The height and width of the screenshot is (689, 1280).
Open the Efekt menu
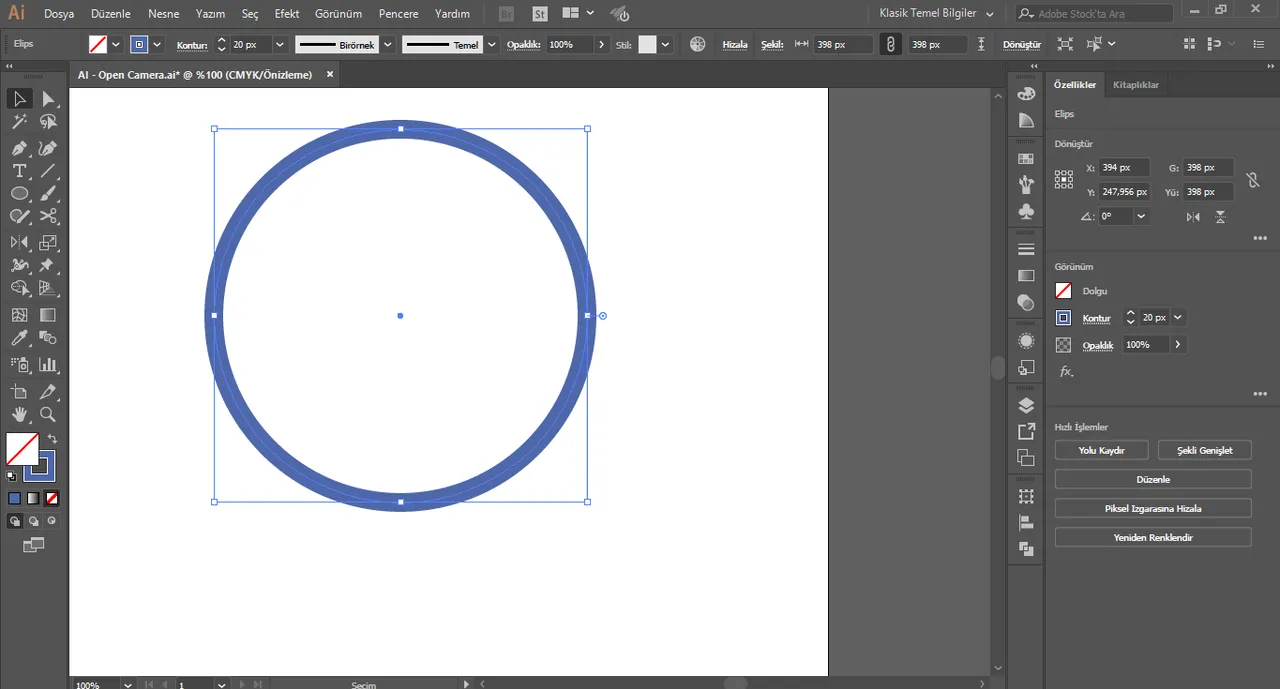(287, 14)
